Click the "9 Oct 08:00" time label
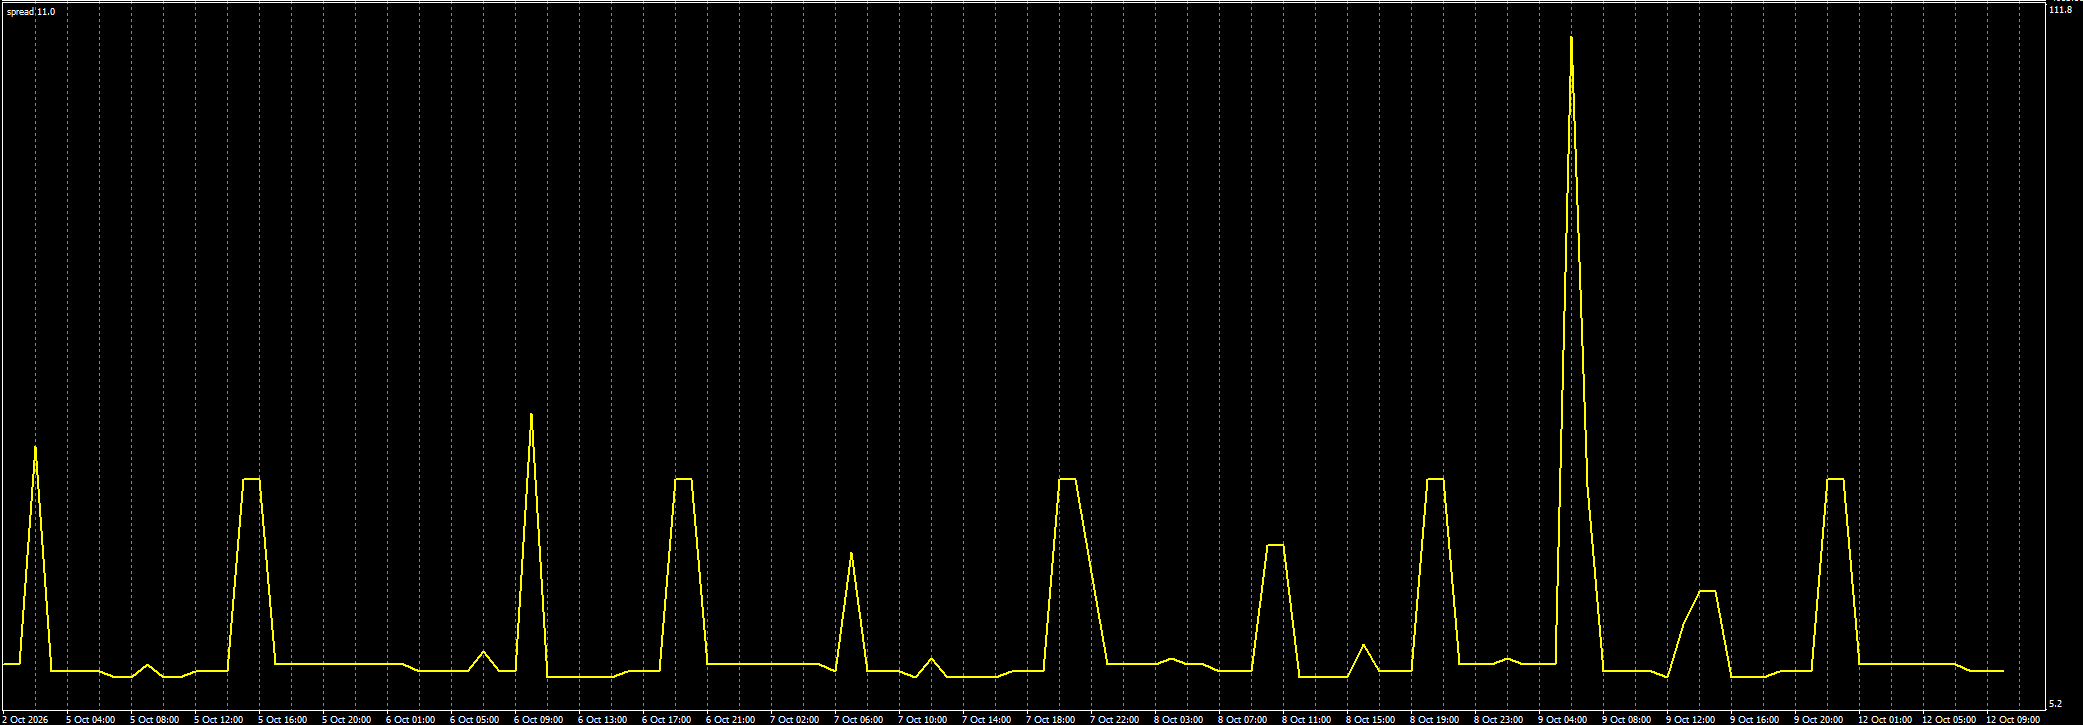Viewport: 2083px width, 725px height. pos(1627,719)
